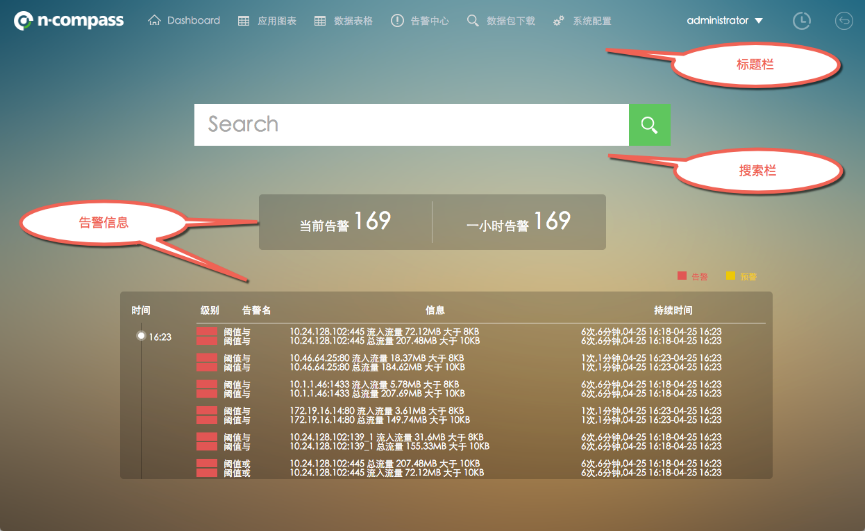
Task: Expand the administrator user dropdown
Action: 725,21
